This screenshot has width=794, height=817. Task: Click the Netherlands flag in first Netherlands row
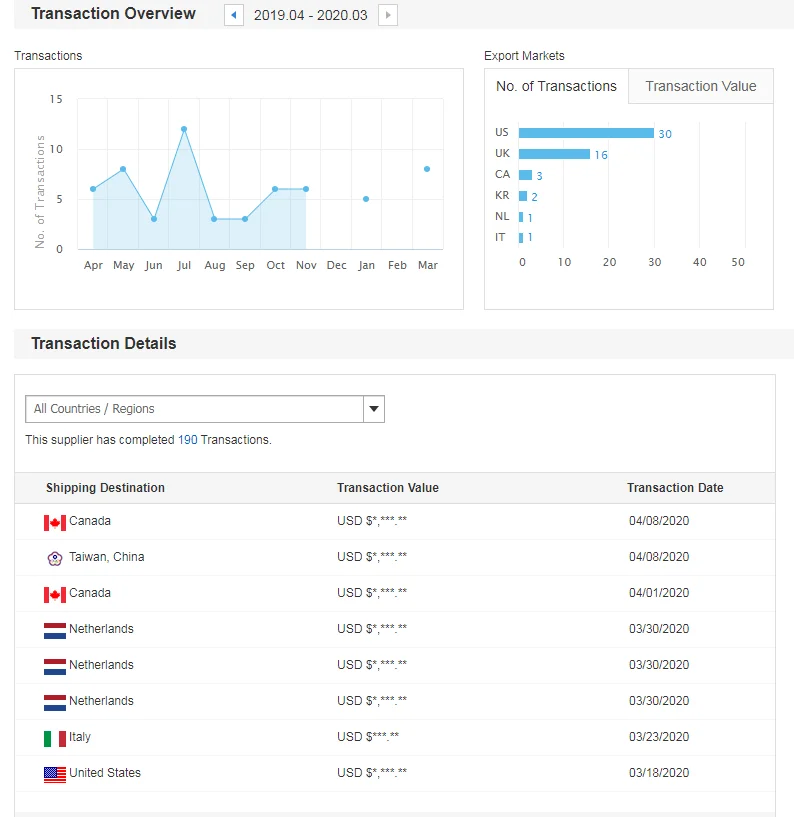(55, 630)
